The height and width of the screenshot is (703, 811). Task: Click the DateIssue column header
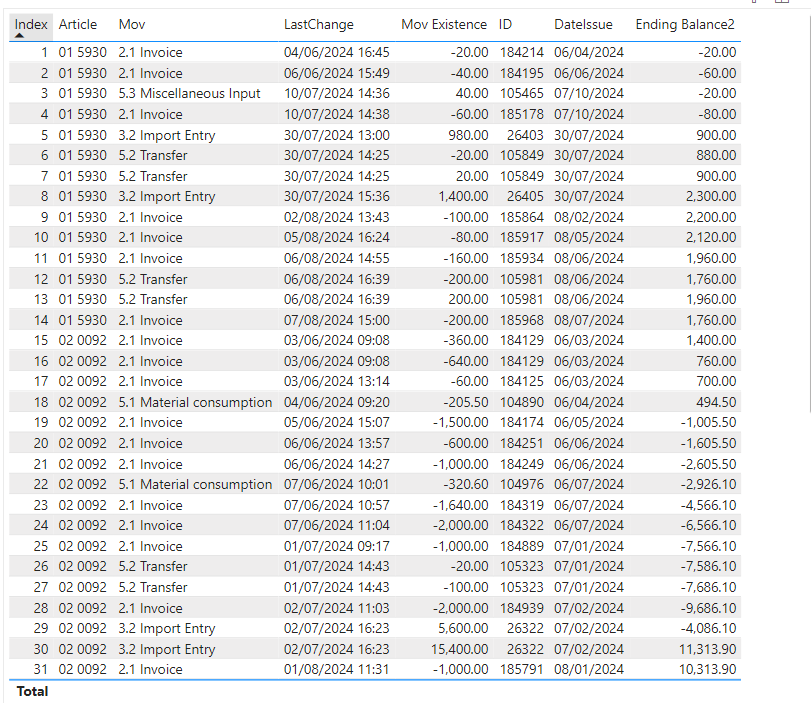pyautogui.click(x=583, y=24)
